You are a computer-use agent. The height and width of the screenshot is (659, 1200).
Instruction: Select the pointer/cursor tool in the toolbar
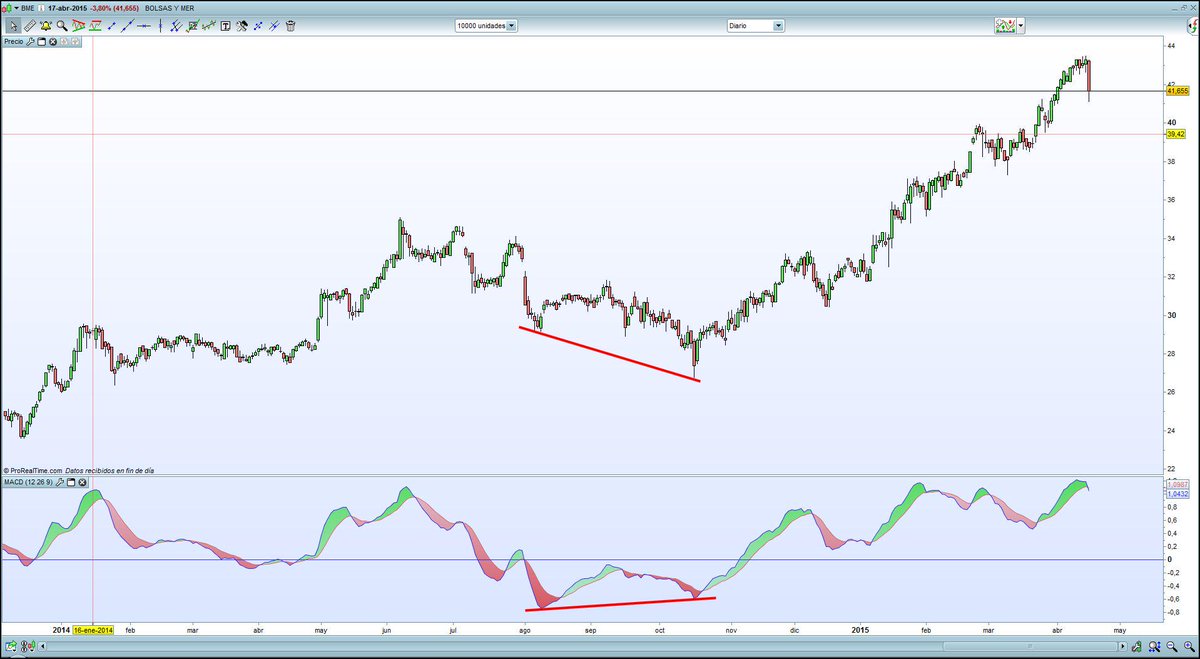(x=14, y=25)
